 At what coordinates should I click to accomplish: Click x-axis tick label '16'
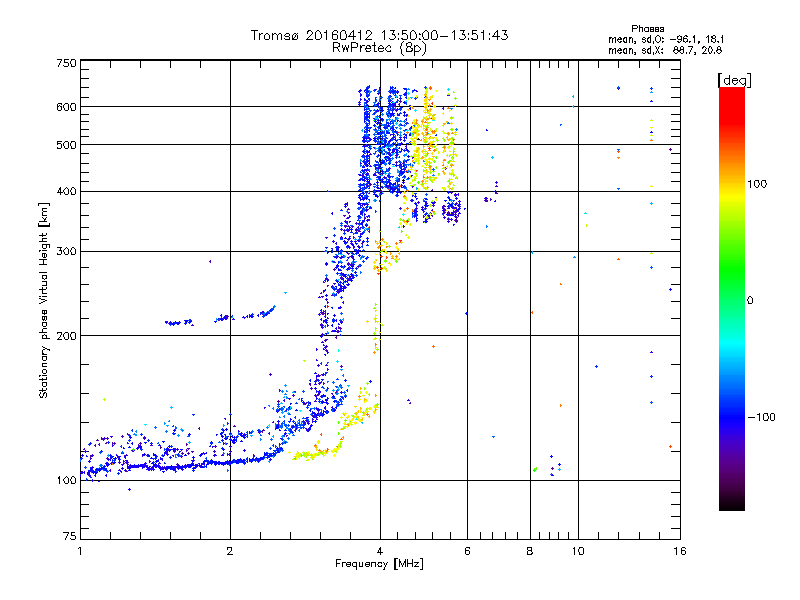(680, 551)
